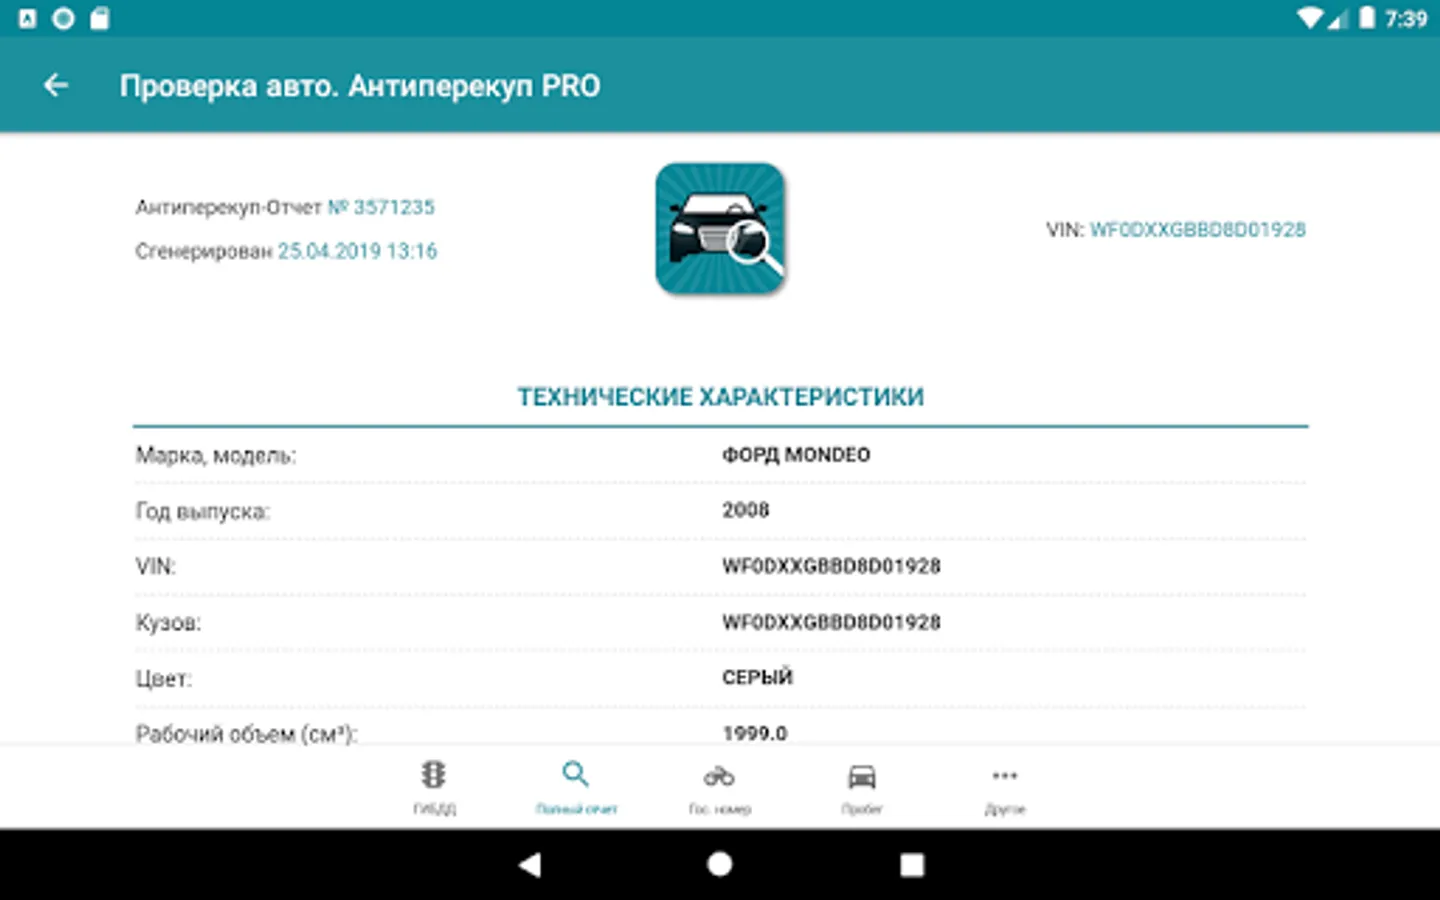Click the label Год выпуска:
The height and width of the screenshot is (900, 1440).
203,512
